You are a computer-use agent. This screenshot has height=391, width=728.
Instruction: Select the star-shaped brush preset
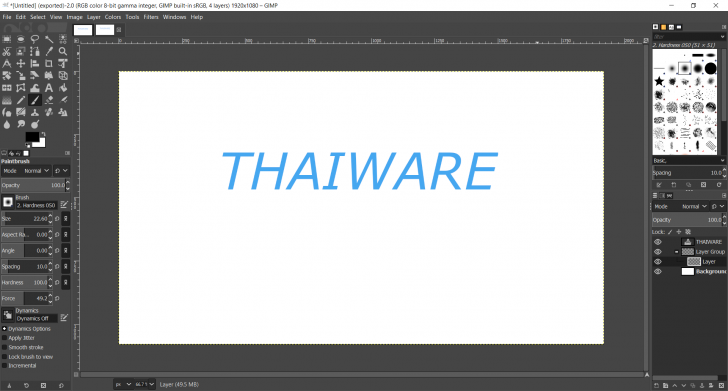[x=659, y=82]
